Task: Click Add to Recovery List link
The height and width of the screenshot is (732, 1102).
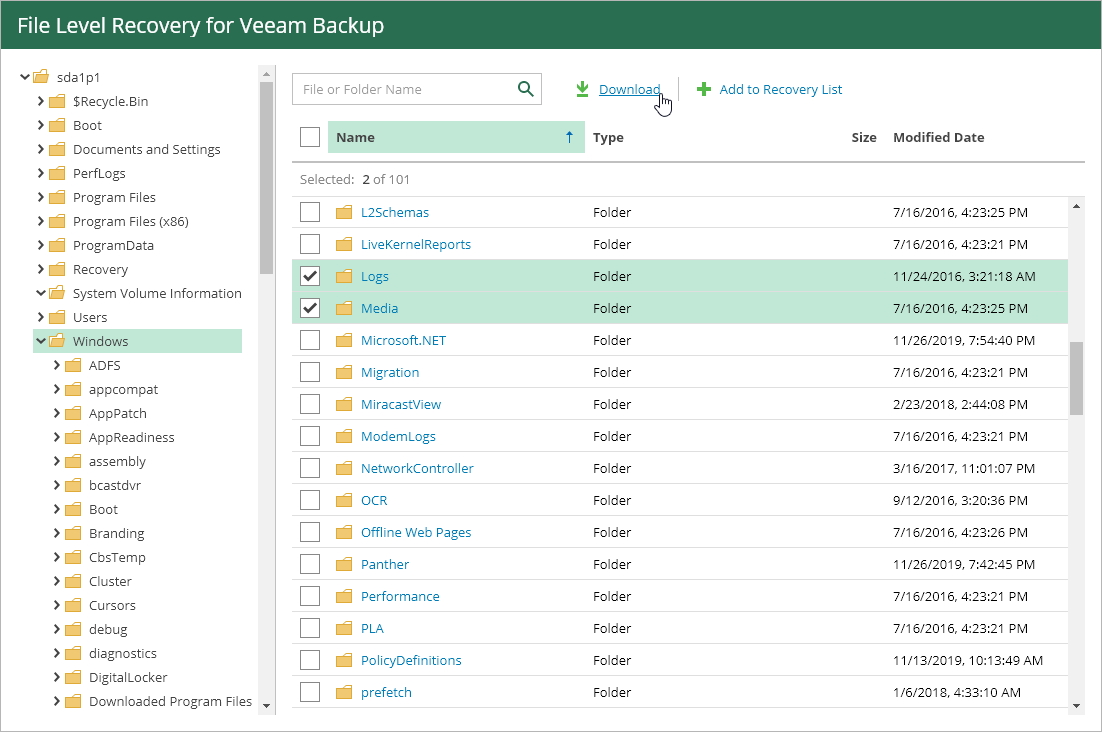Action: [x=781, y=89]
